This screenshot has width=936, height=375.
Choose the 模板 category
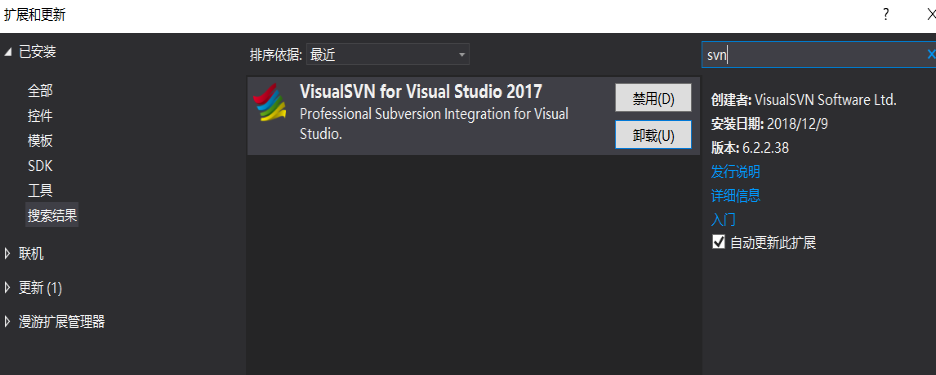[40, 141]
